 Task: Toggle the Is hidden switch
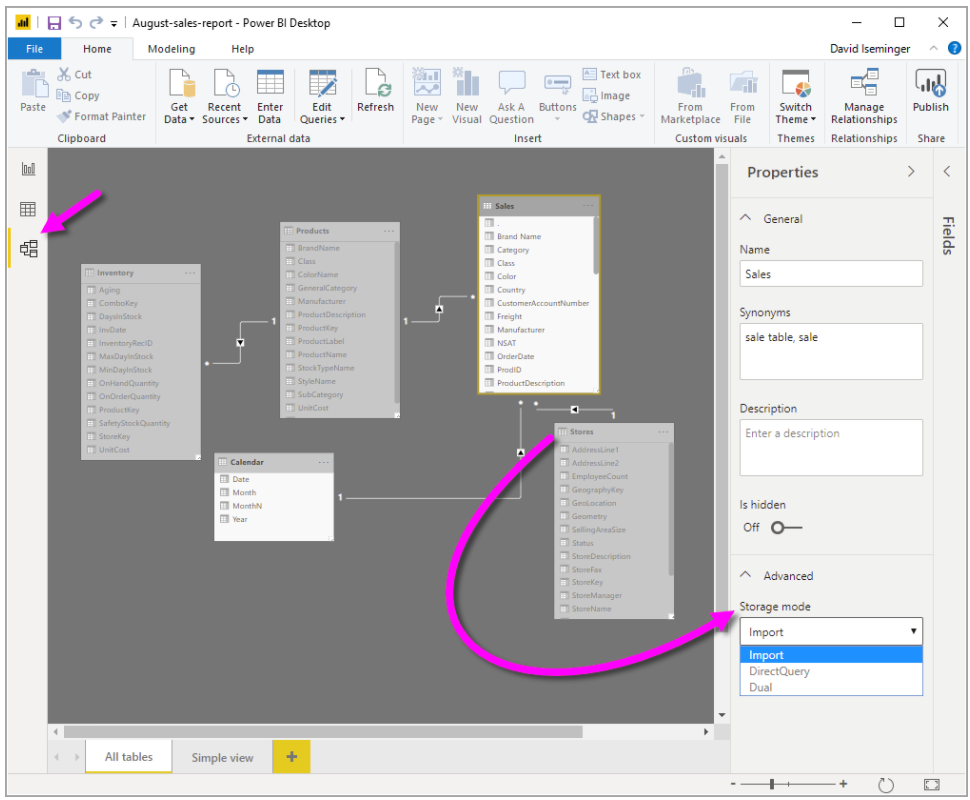[786, 527]
